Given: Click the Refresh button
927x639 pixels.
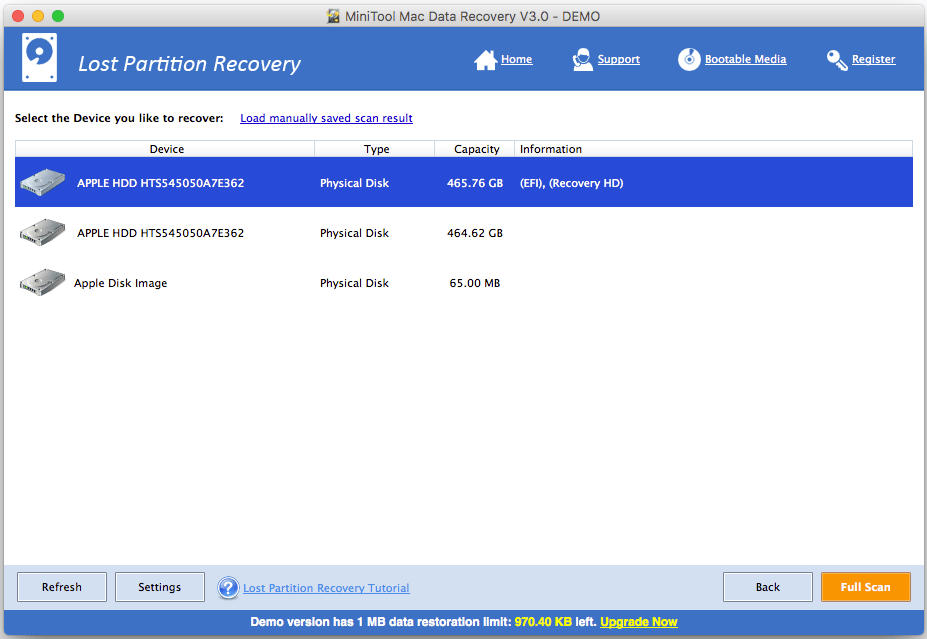Looking at the screenshot, I should pyautogui.click(x=62, y=587).
